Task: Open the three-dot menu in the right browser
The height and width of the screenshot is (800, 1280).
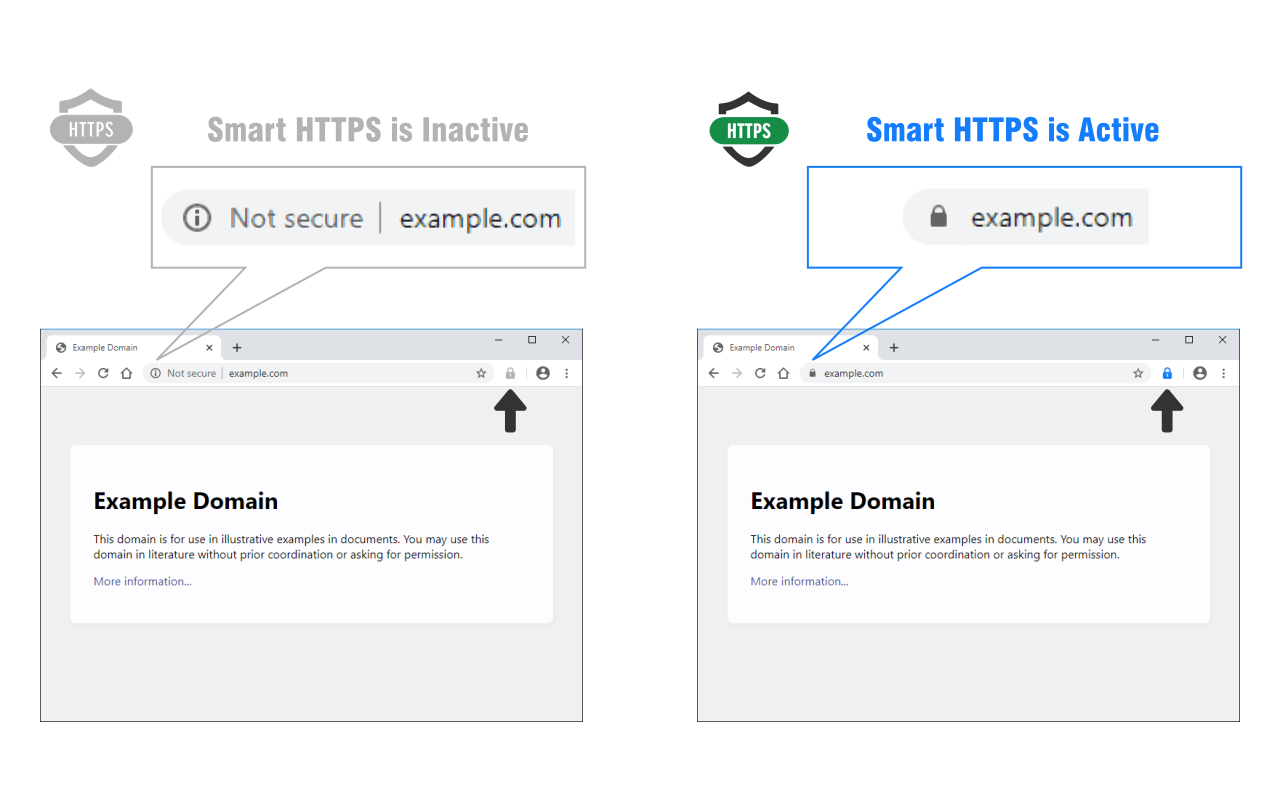Action: pyautogui.click(x=1223, y=373)
